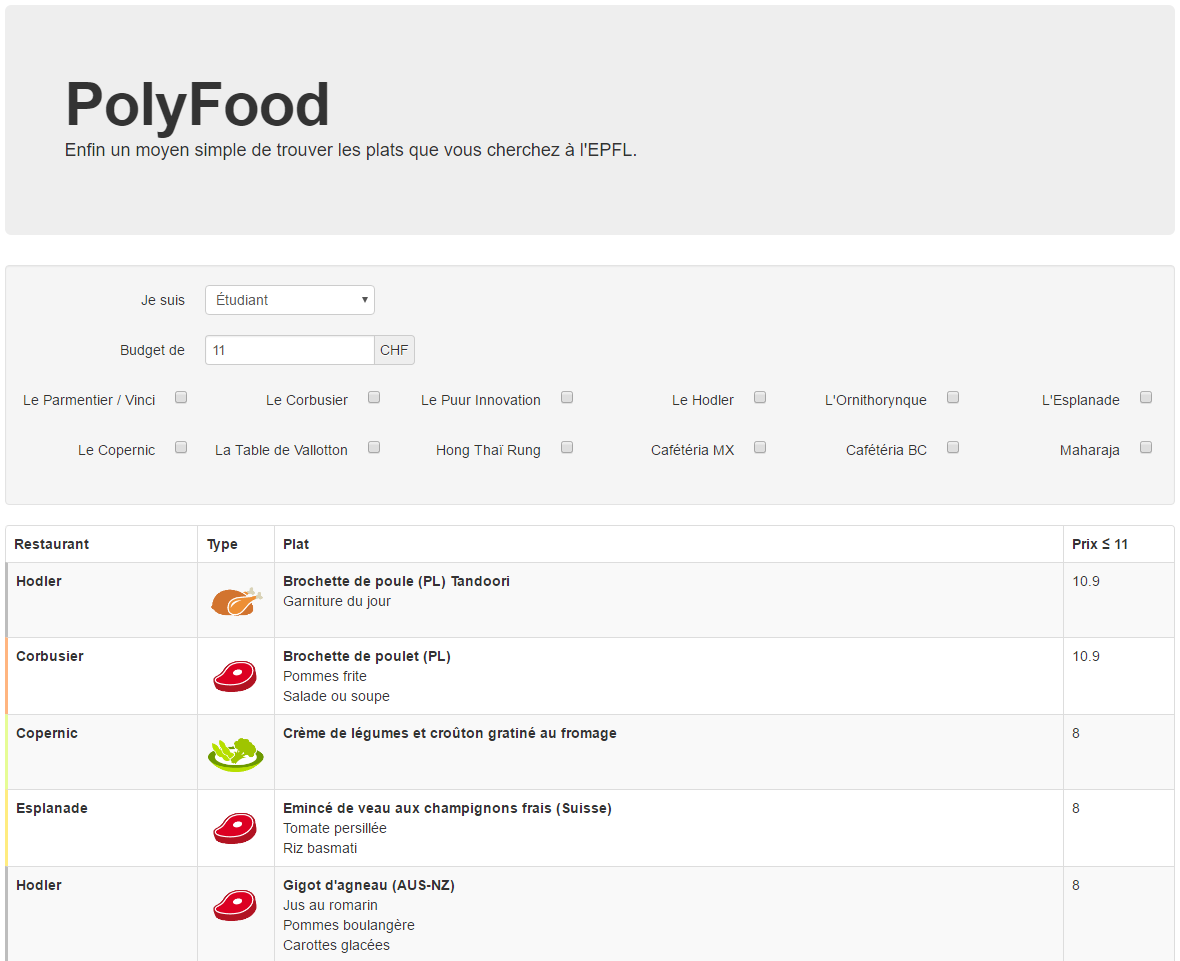Click the price 8 for Gigot d'agneau
This screenshot has width=1180, height=961.
point(1076,885)
